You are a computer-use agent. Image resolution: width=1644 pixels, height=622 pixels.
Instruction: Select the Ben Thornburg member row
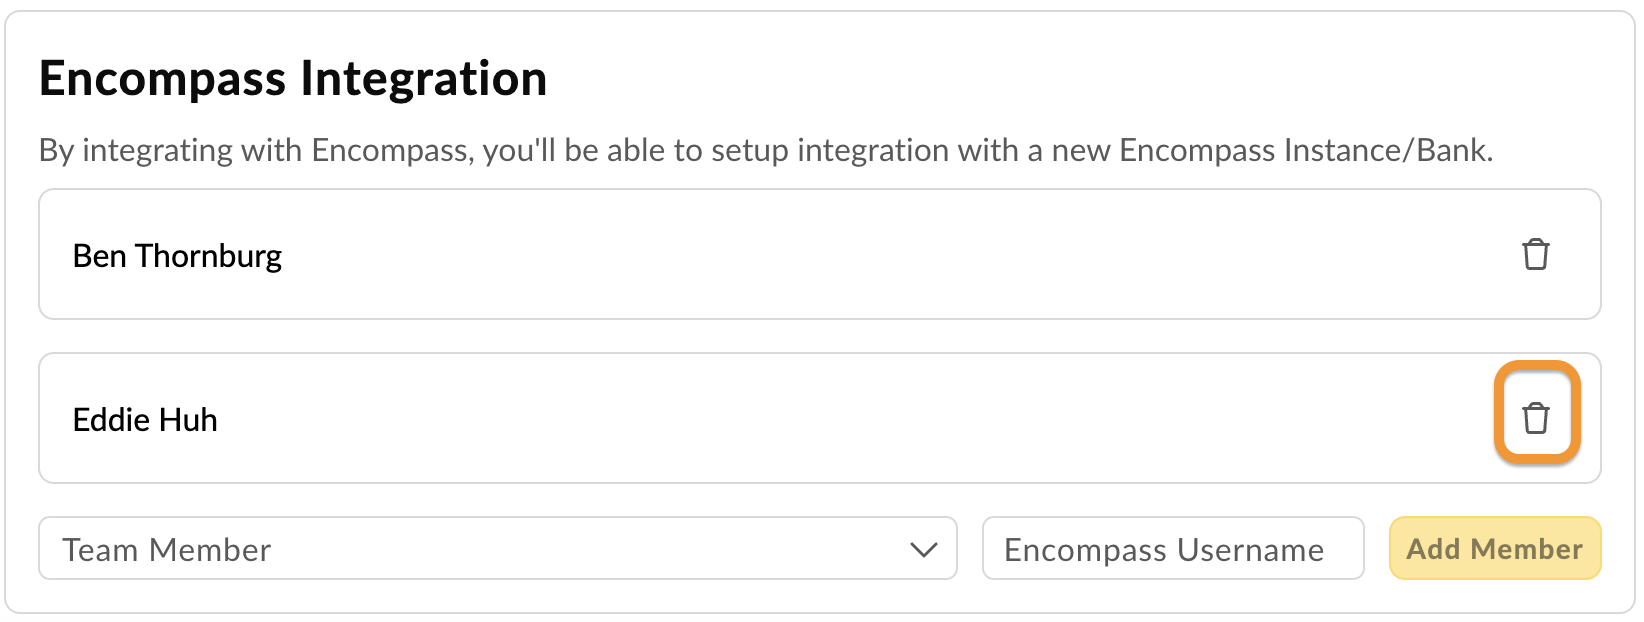(x=700, y=255)
